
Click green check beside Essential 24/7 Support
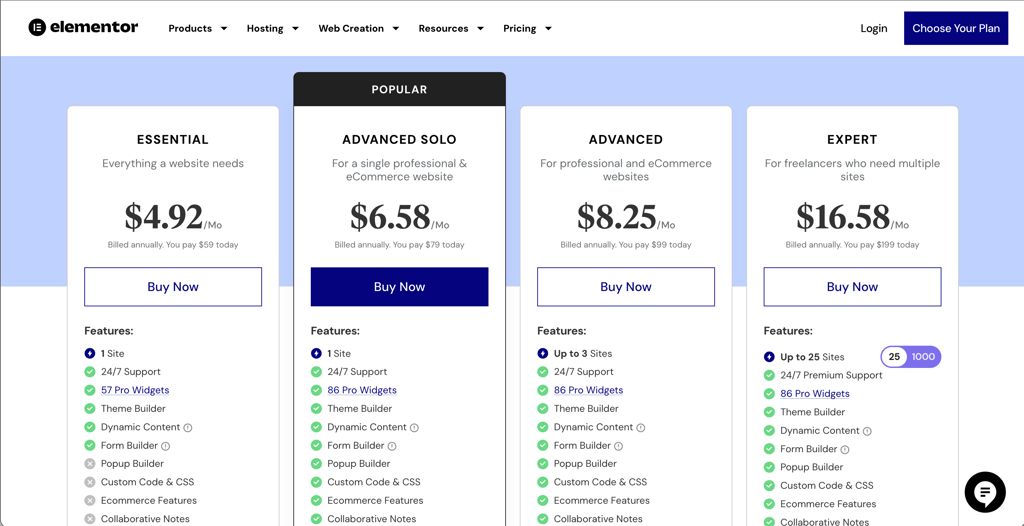point(89,372)
